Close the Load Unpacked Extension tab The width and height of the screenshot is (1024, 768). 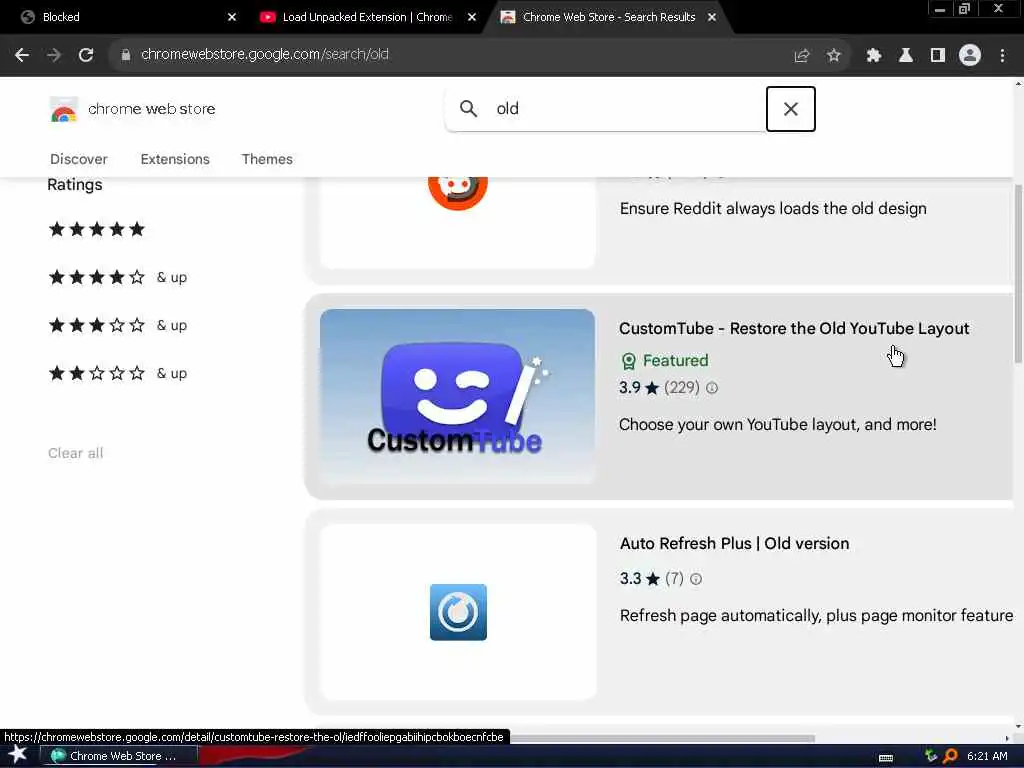[x=472, y=17]
